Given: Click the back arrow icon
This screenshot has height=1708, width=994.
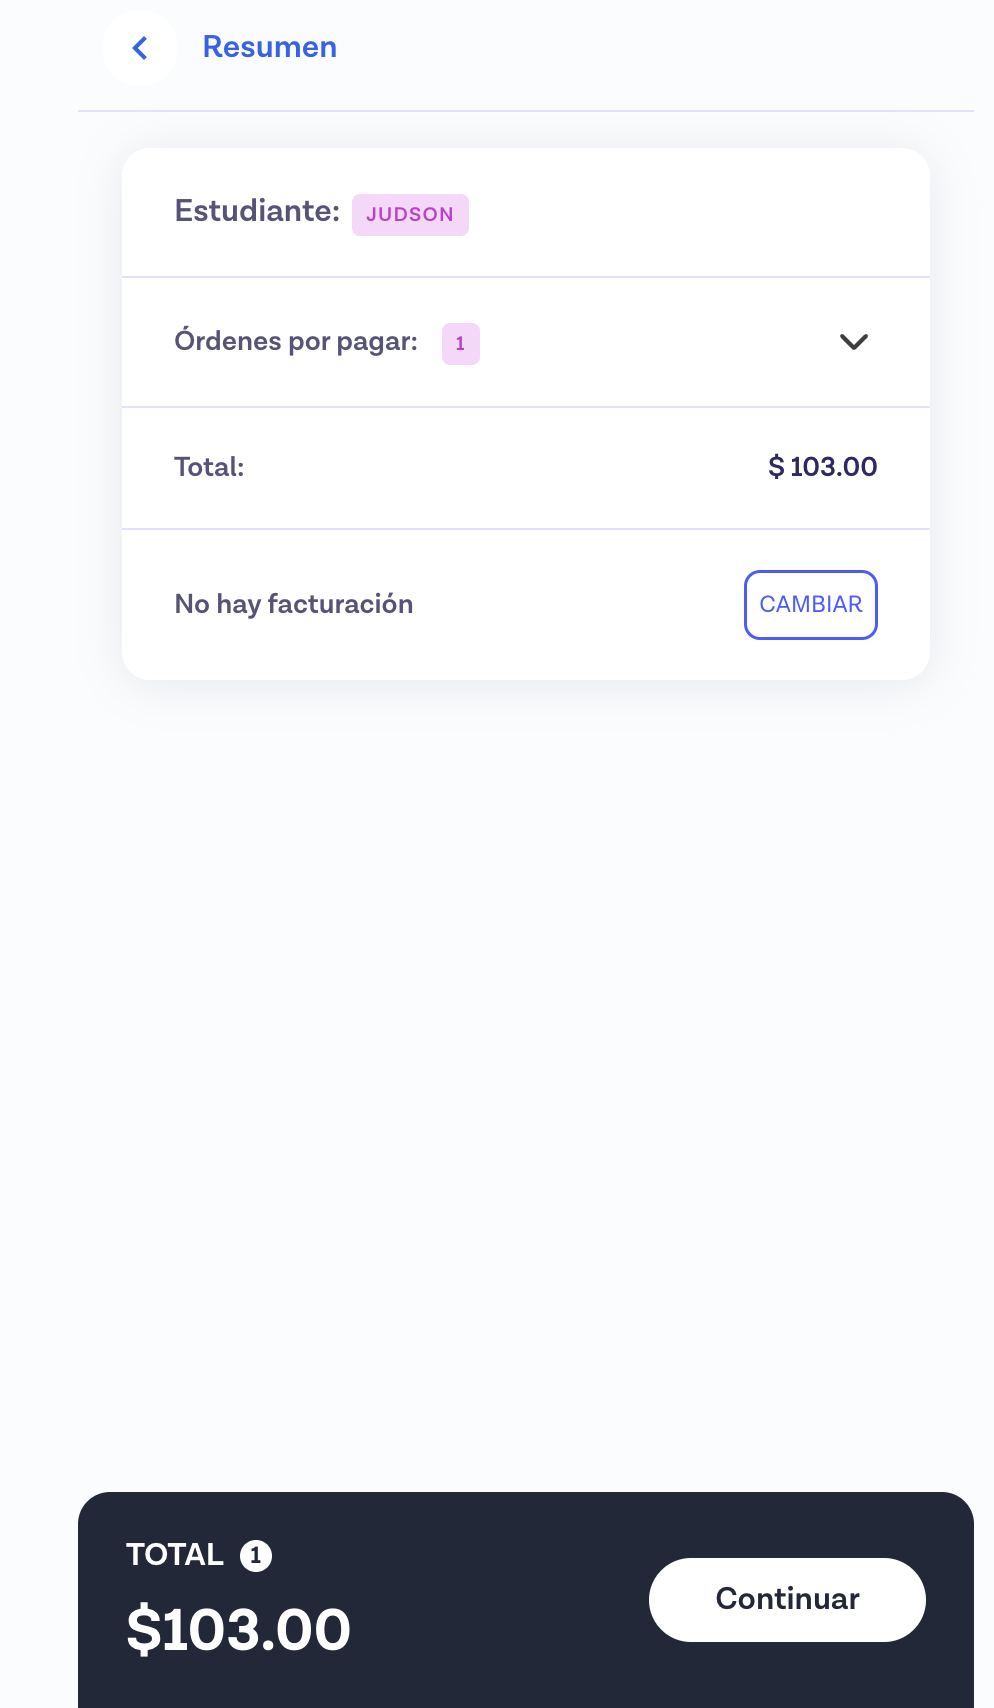Looking at the screenshot, I should 140,48.
